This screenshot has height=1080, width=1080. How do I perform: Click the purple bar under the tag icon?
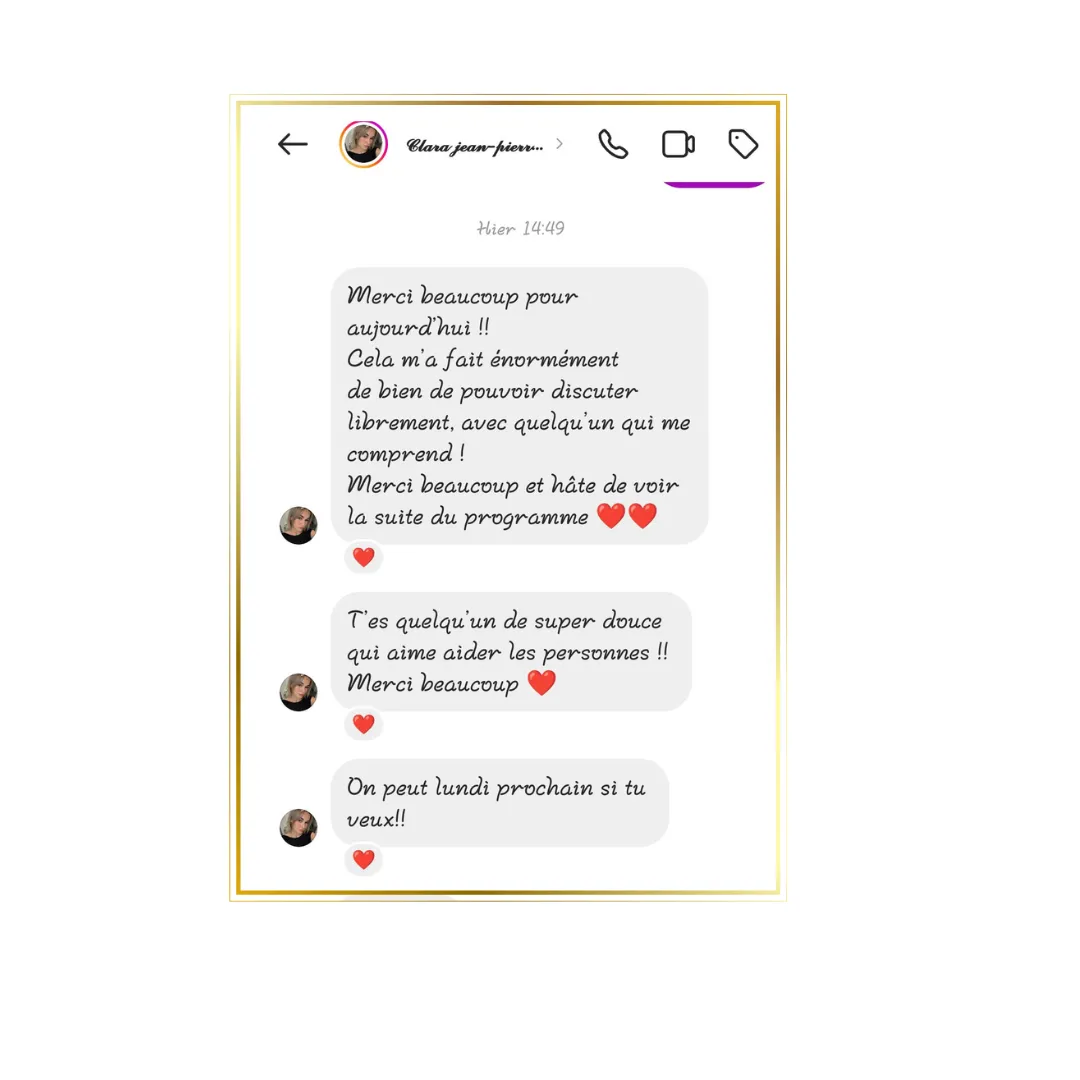click(714, 184)
